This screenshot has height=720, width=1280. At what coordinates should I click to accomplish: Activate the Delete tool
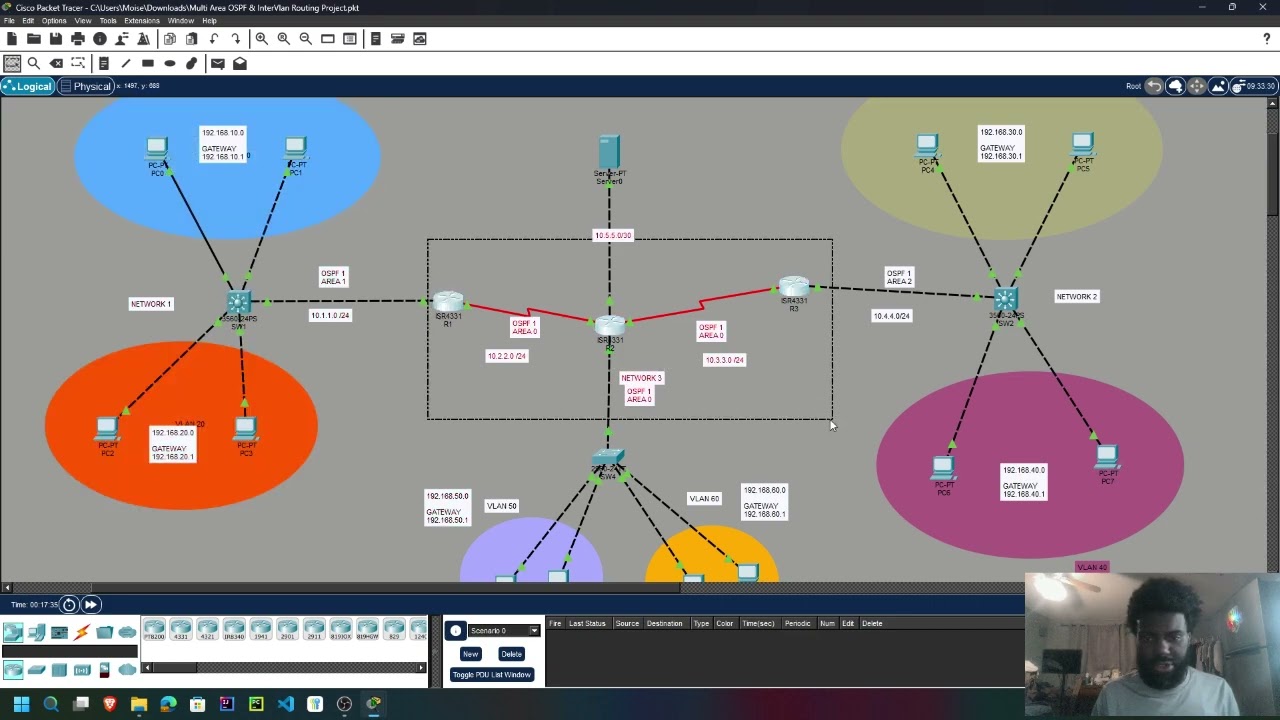click(x=56, y=63)
